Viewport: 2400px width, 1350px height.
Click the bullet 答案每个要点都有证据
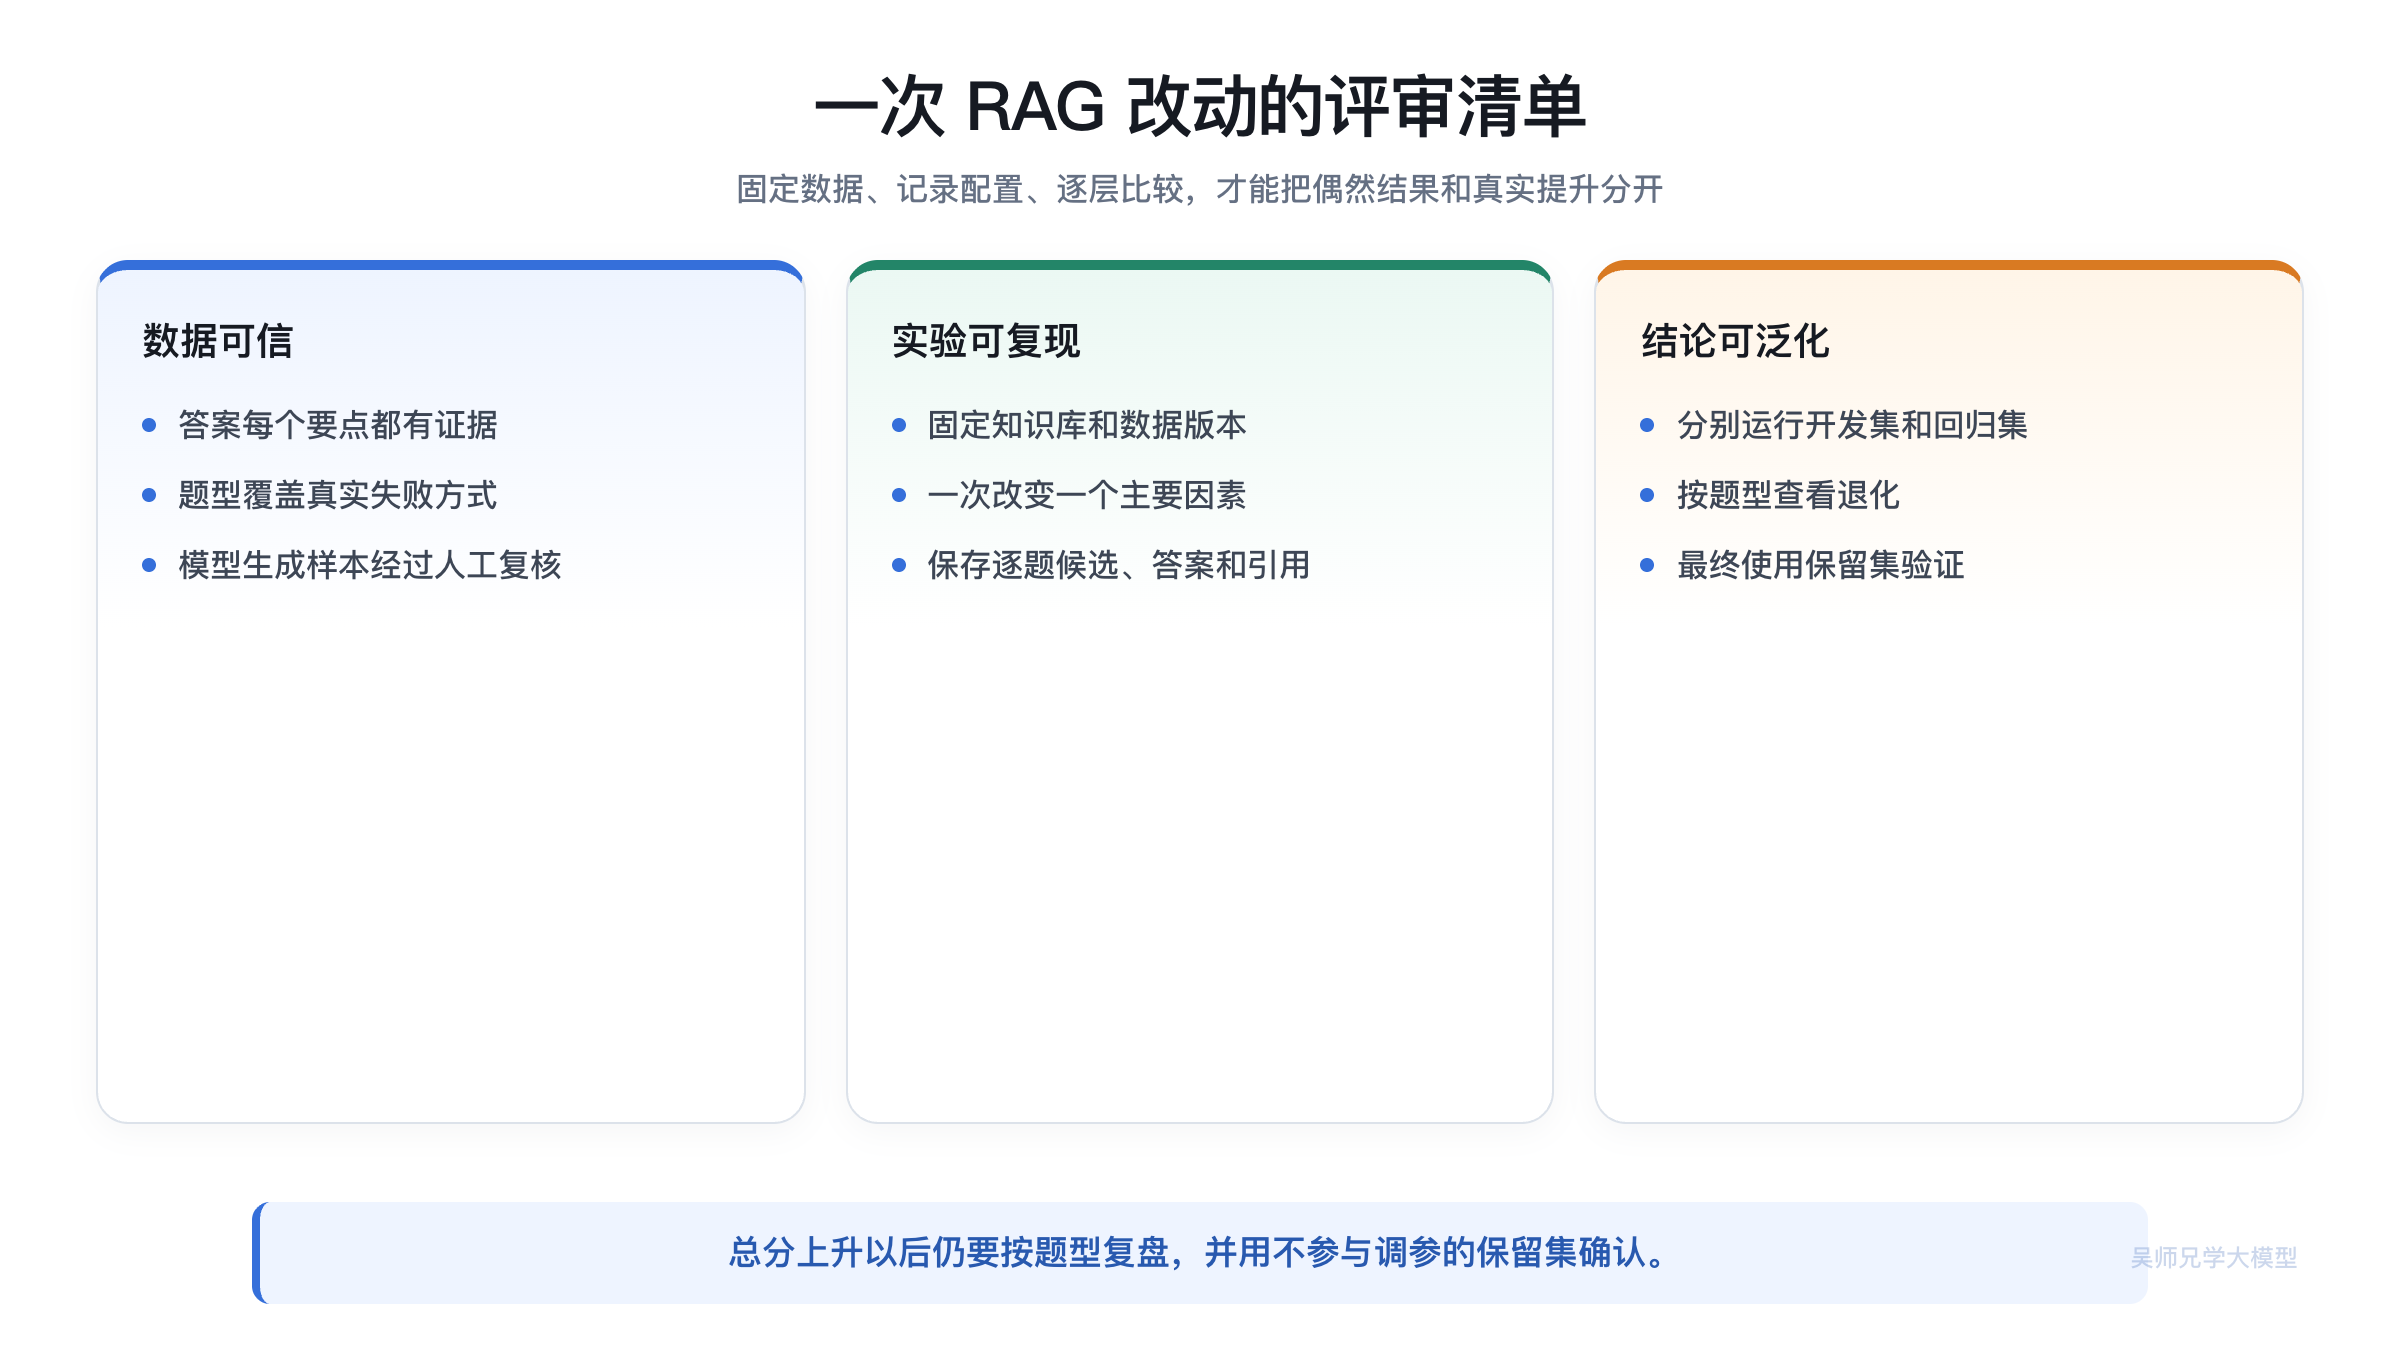pos(338,425)
